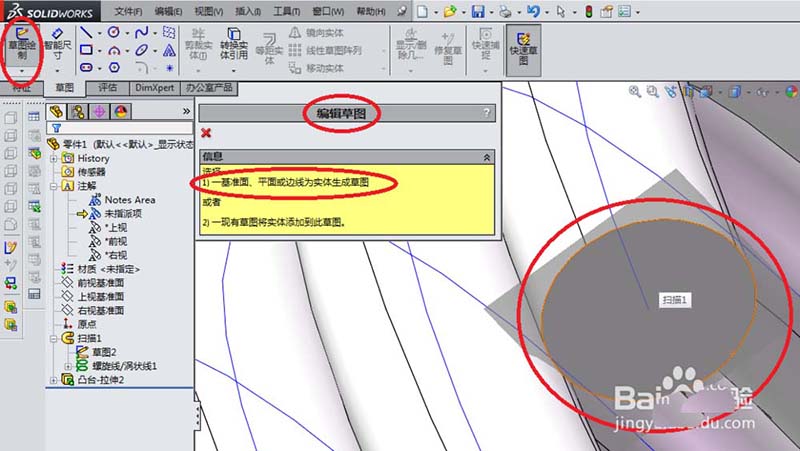
Task: Open the Circle tool dropdown arrow
Action: click(127, 33)
